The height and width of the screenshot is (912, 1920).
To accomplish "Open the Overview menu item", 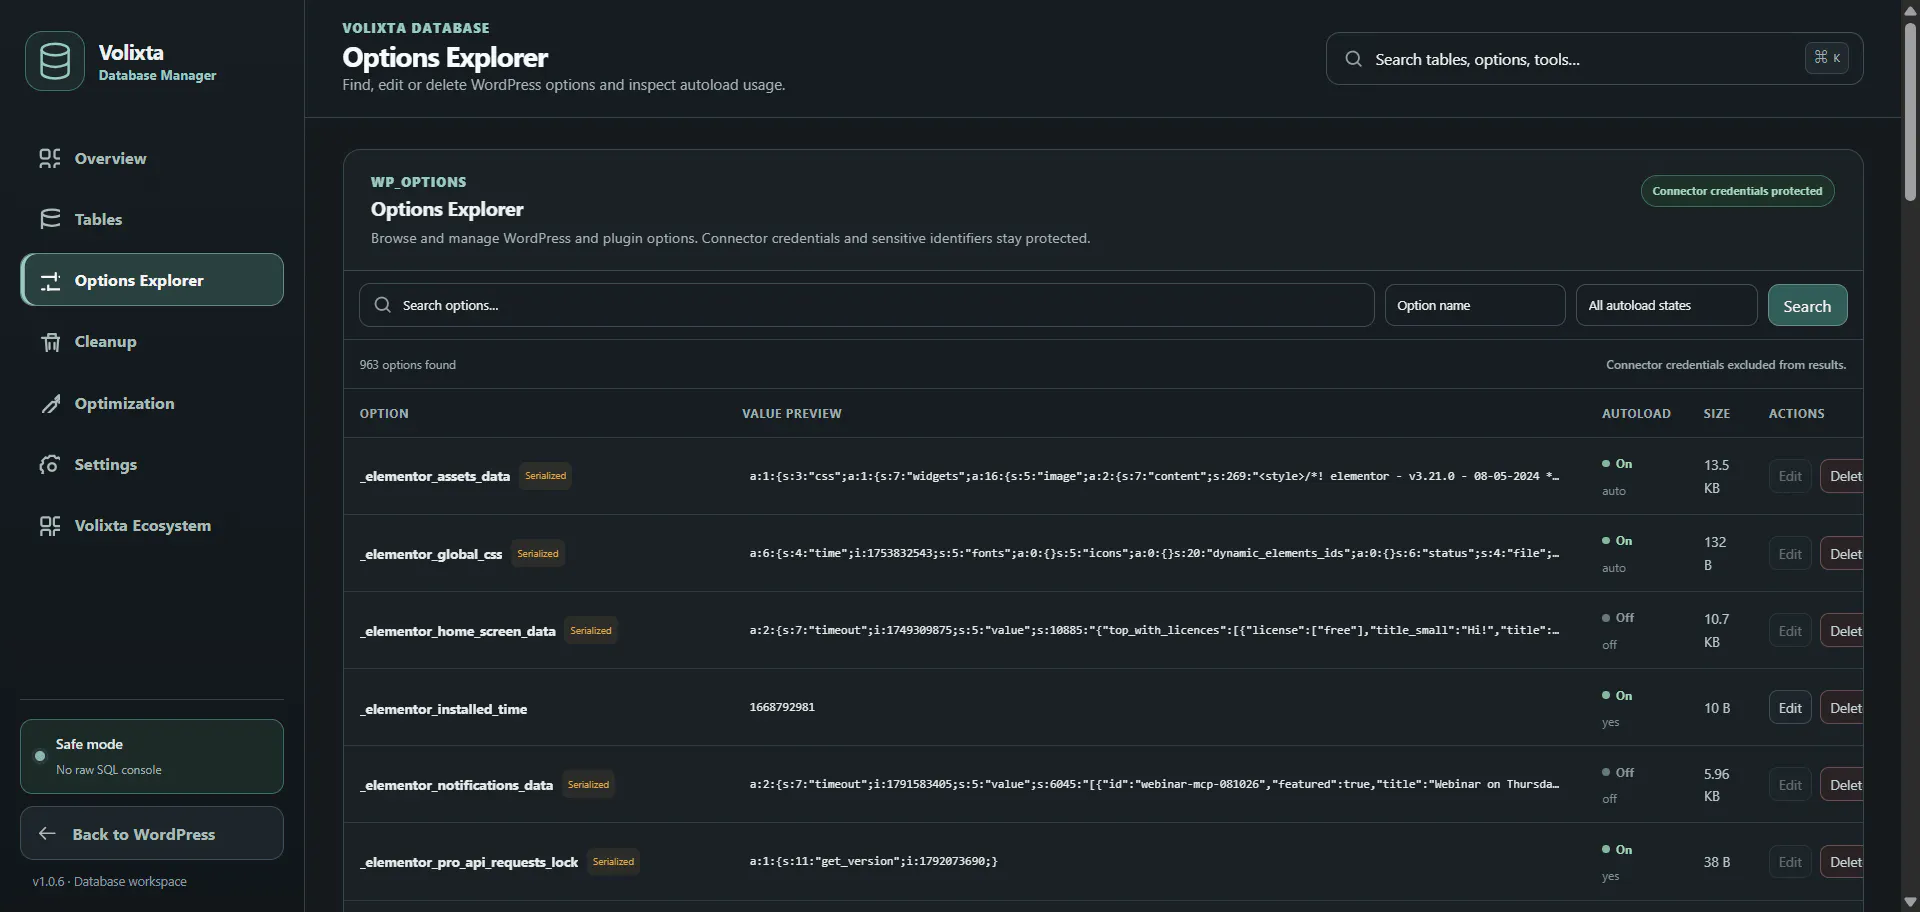I will 152,158.
